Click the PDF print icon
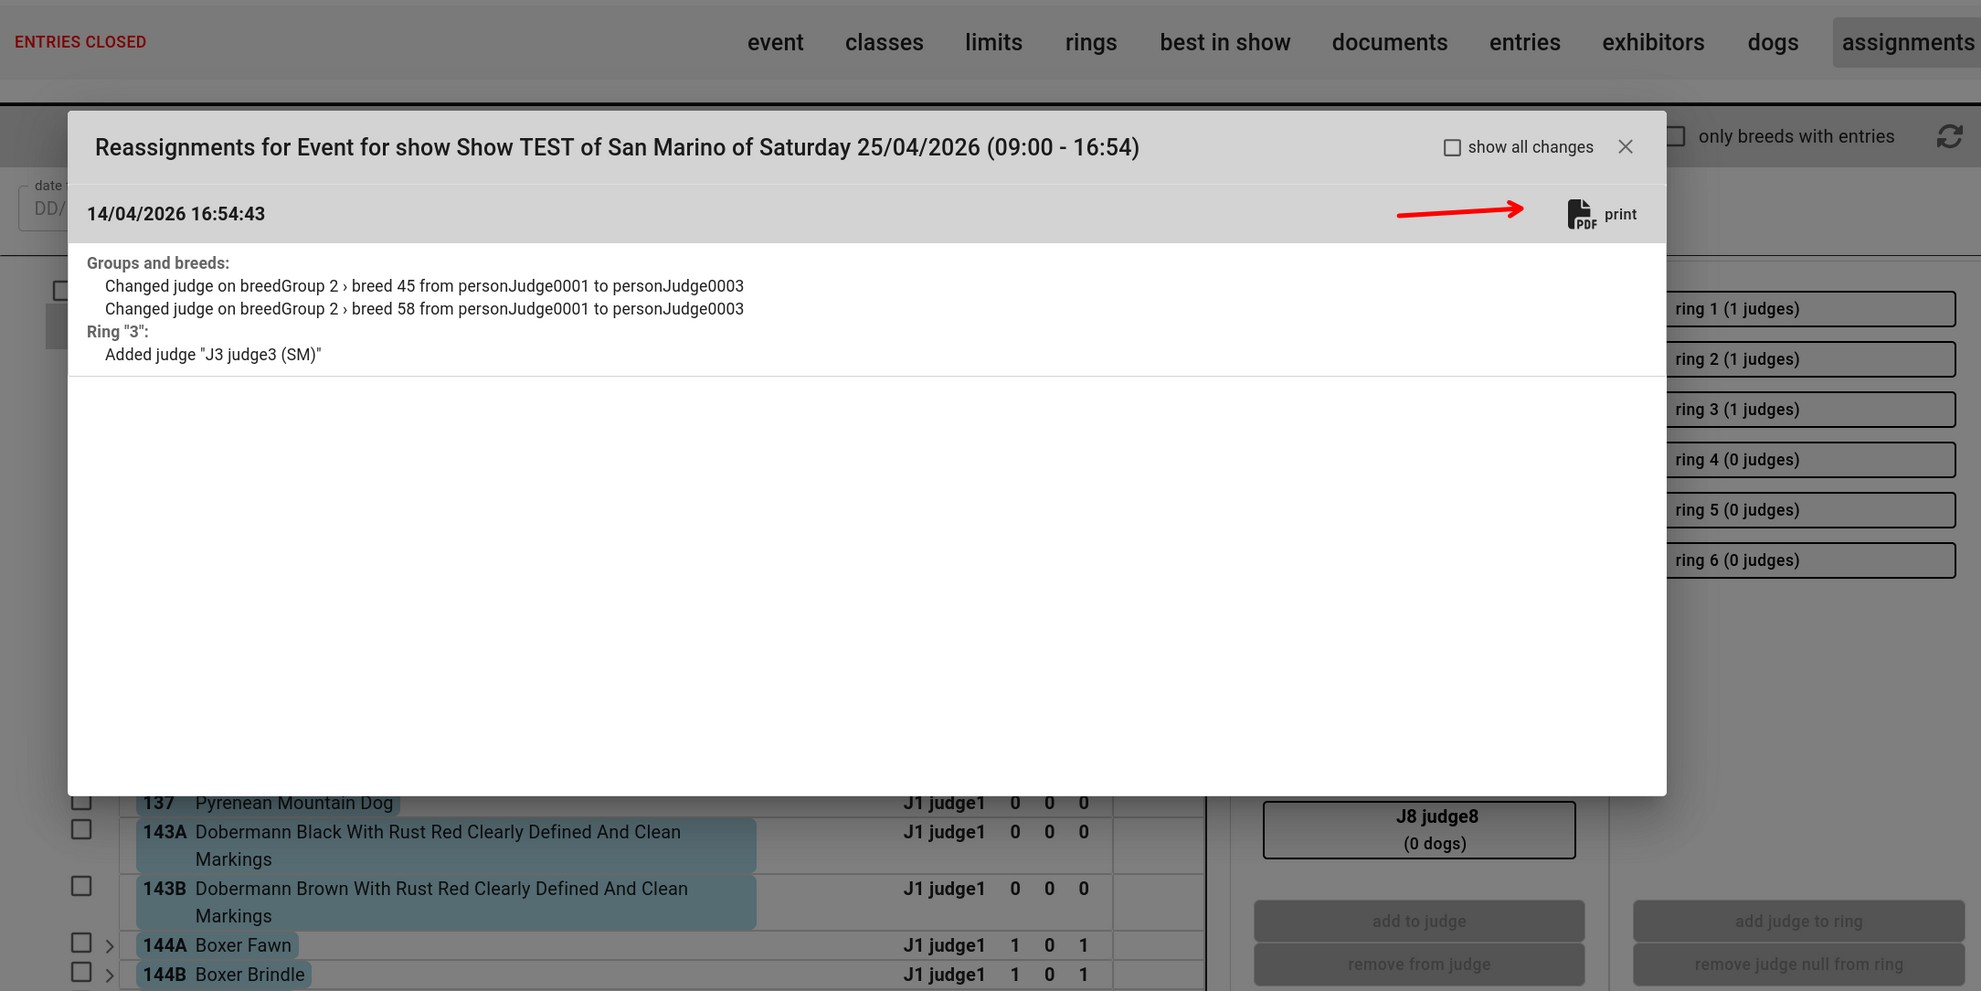 click(1581, 214)
